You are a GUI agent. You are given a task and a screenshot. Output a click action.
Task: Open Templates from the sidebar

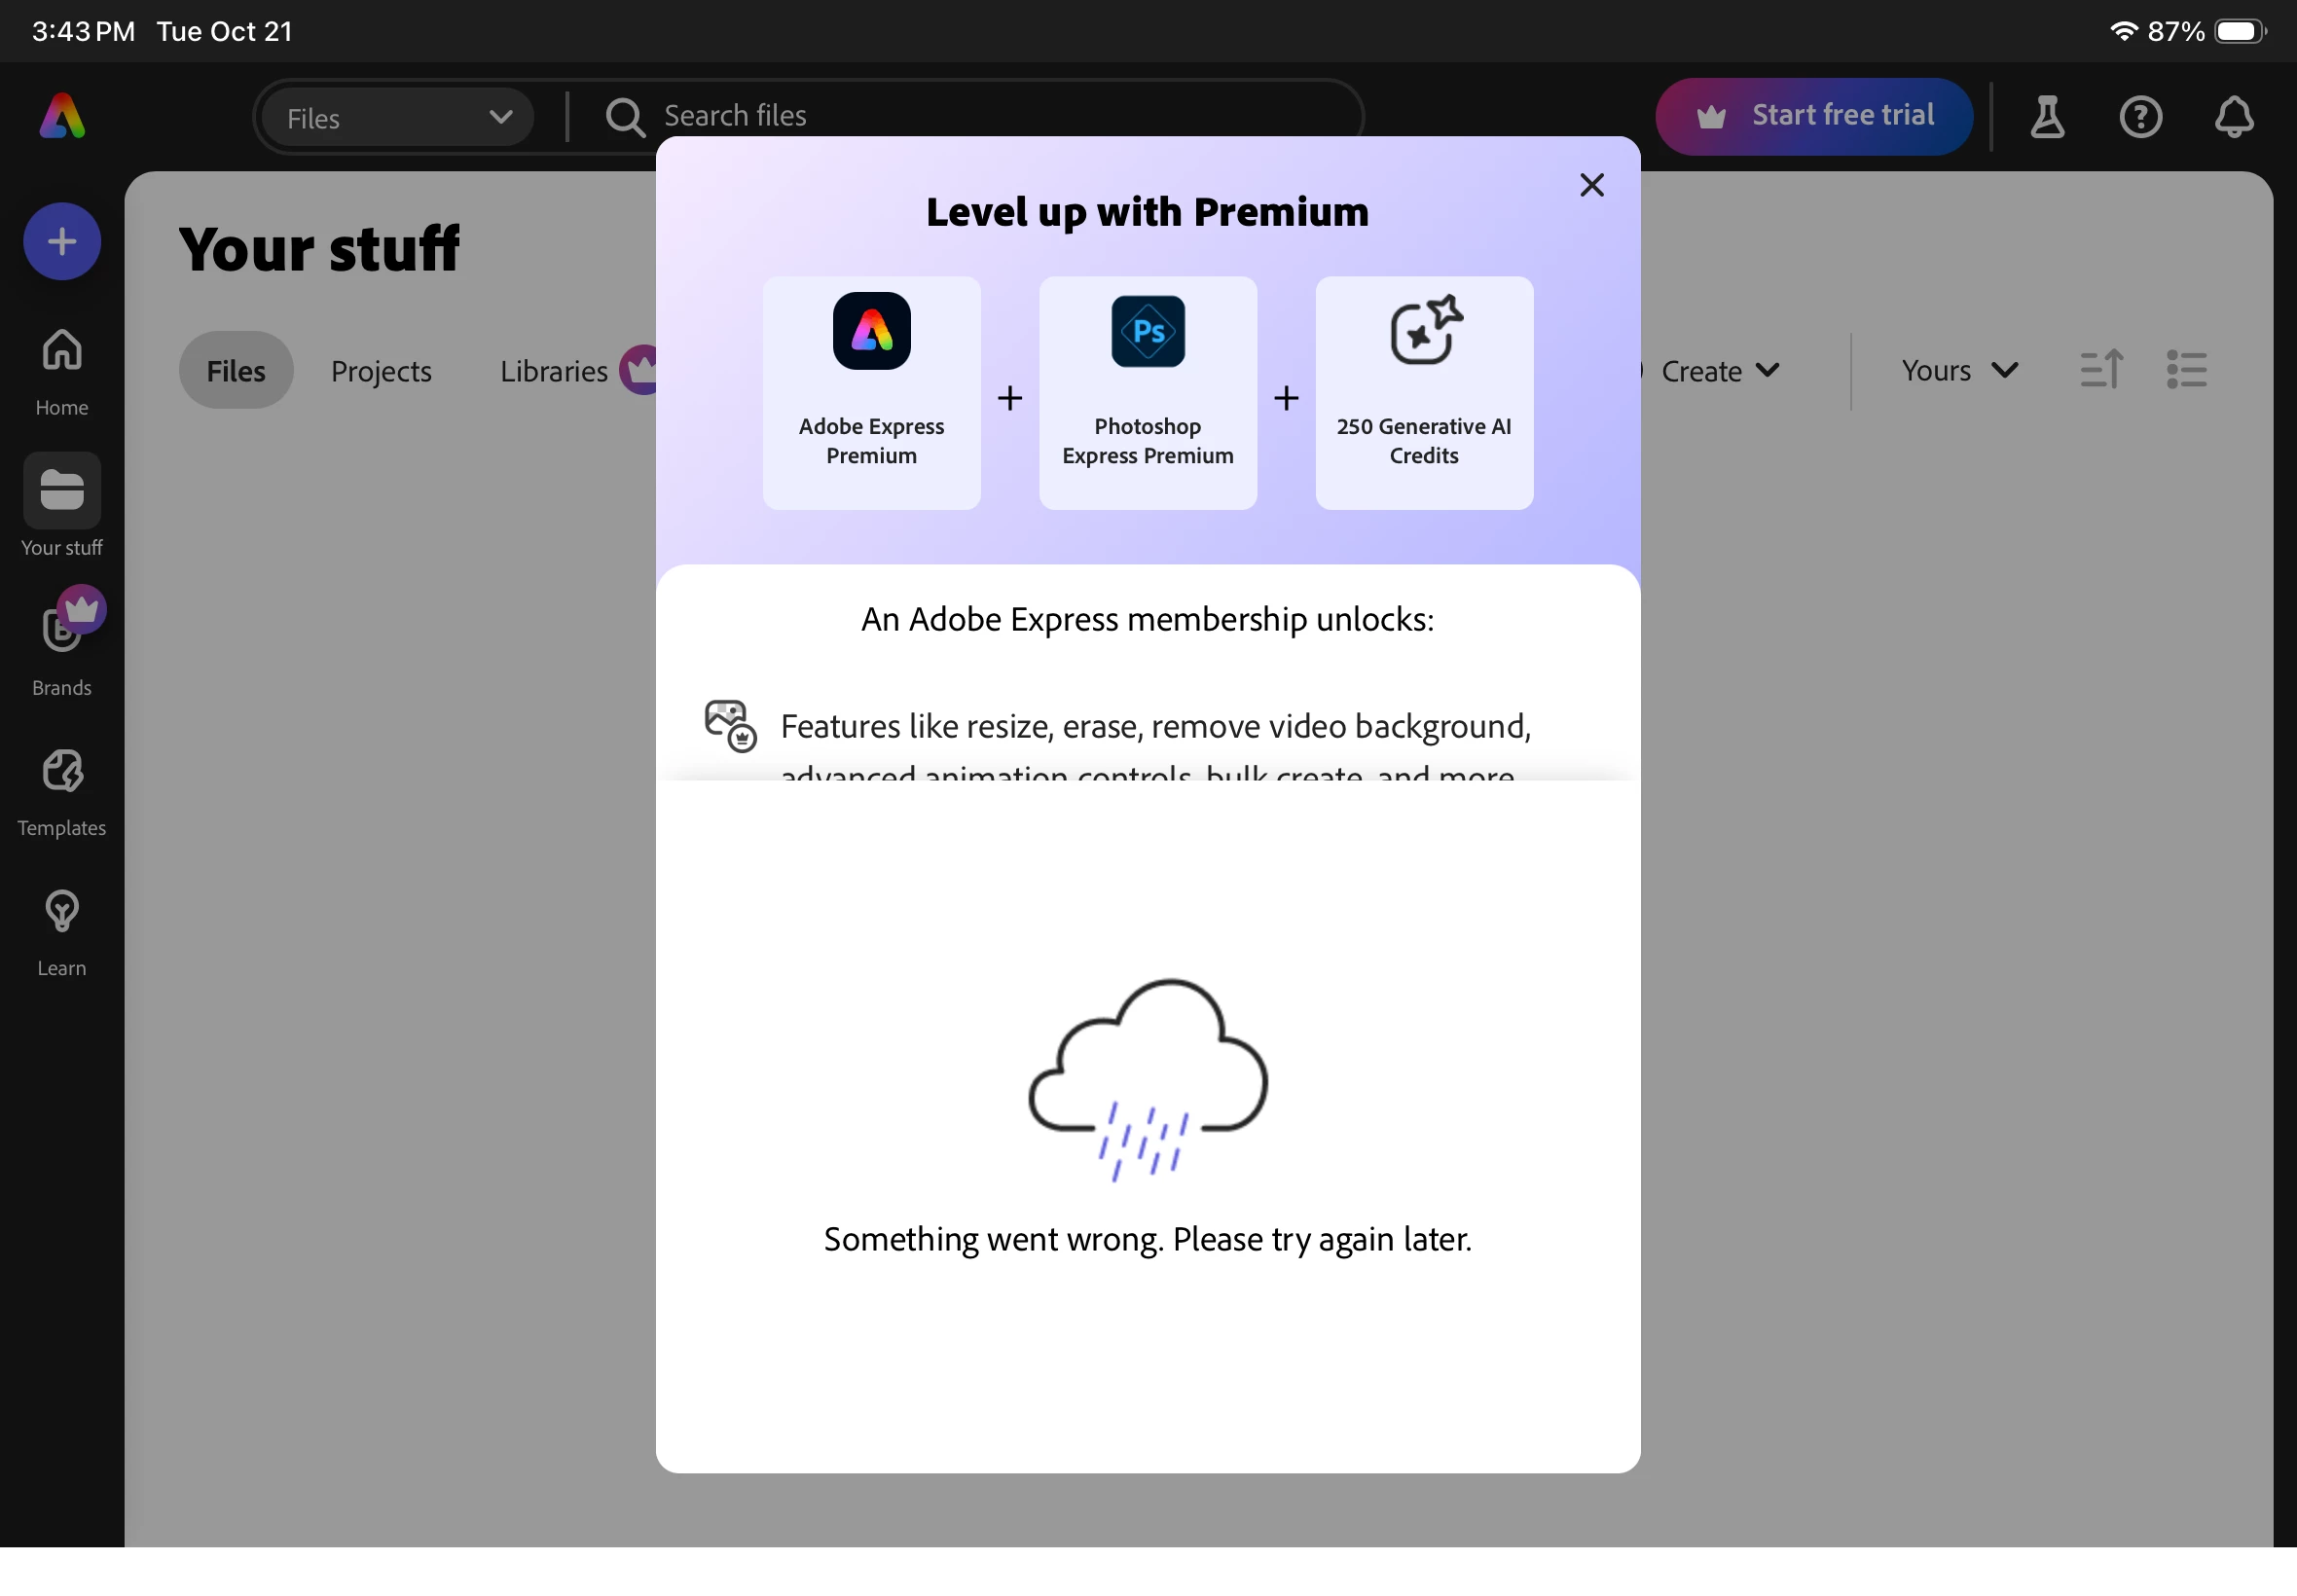click(62, 791)
